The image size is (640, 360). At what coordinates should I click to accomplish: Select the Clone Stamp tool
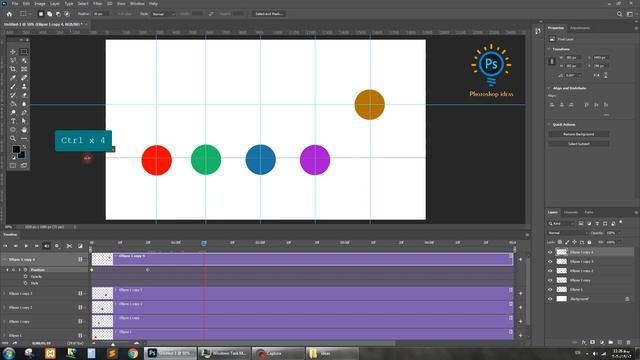pos(24,86)
